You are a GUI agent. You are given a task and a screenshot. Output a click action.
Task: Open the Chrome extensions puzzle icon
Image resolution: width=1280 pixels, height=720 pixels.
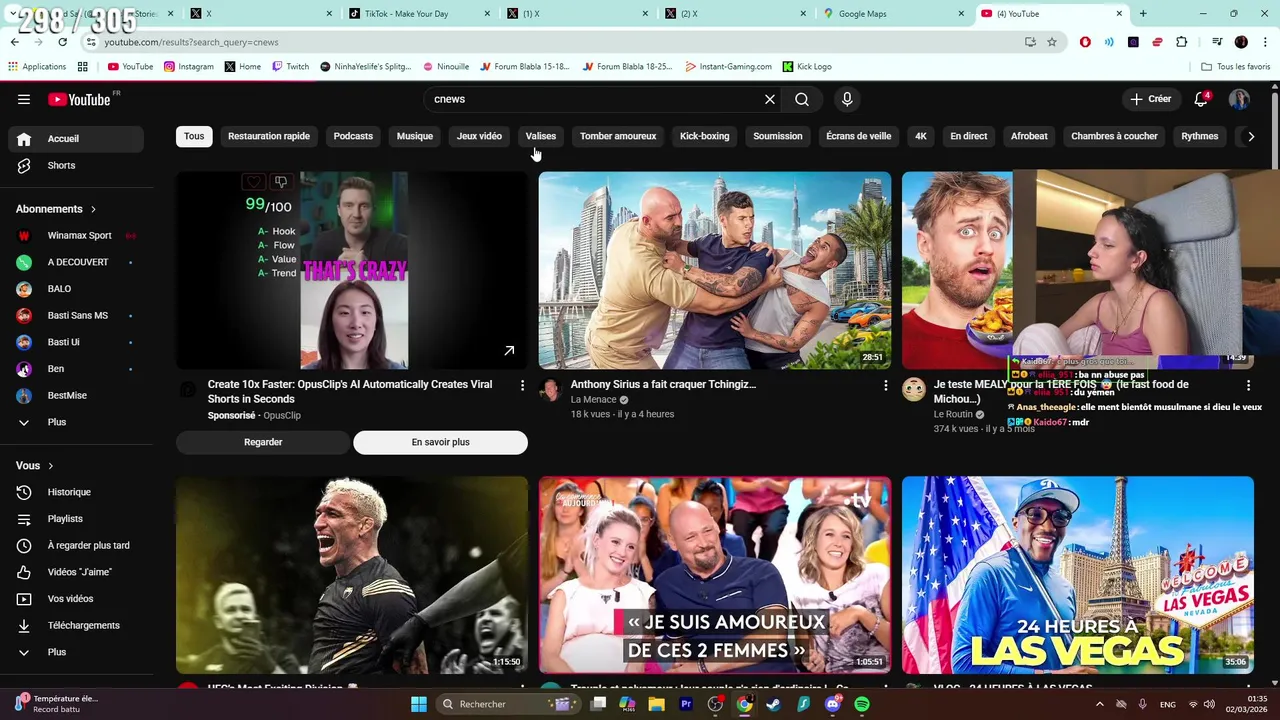pos(1182,42)
